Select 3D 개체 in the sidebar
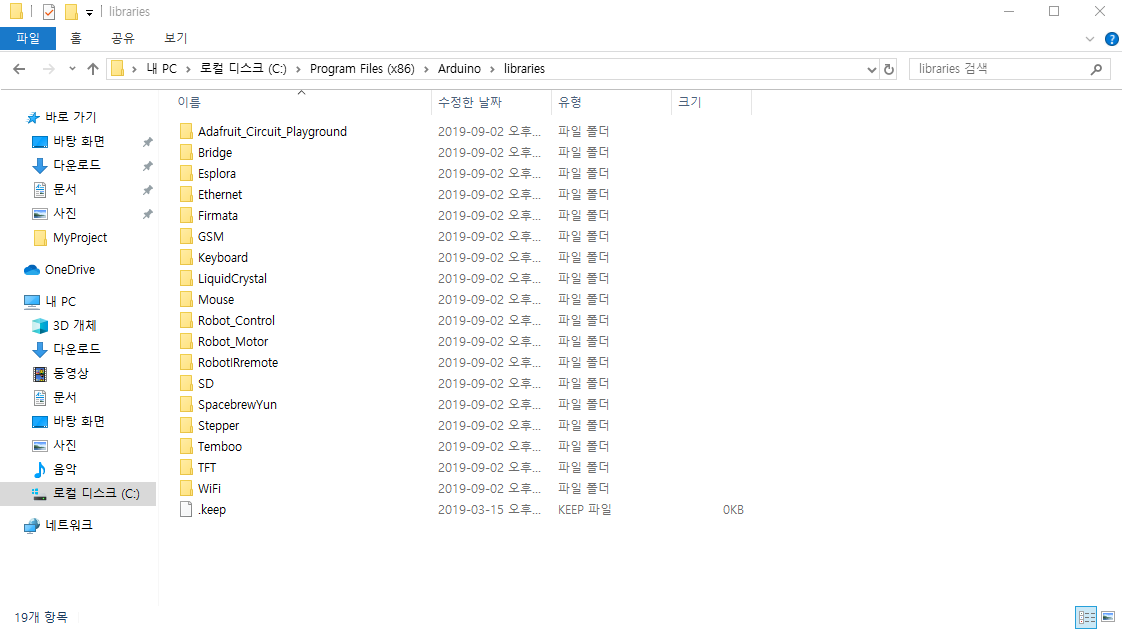This screenshot has height=629, width=1122. click(x=64, y=326)
